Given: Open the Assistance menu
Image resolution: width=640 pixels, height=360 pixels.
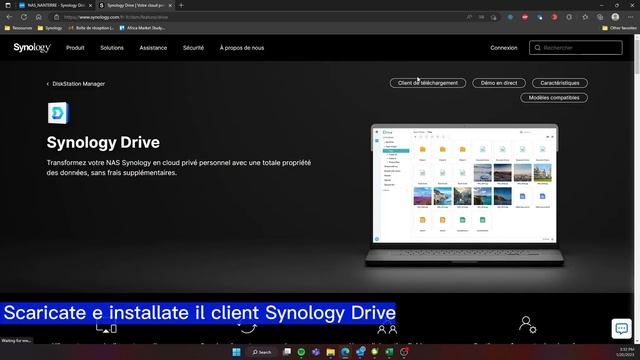Looking at the screenshot, I should [x=153, y=48].
